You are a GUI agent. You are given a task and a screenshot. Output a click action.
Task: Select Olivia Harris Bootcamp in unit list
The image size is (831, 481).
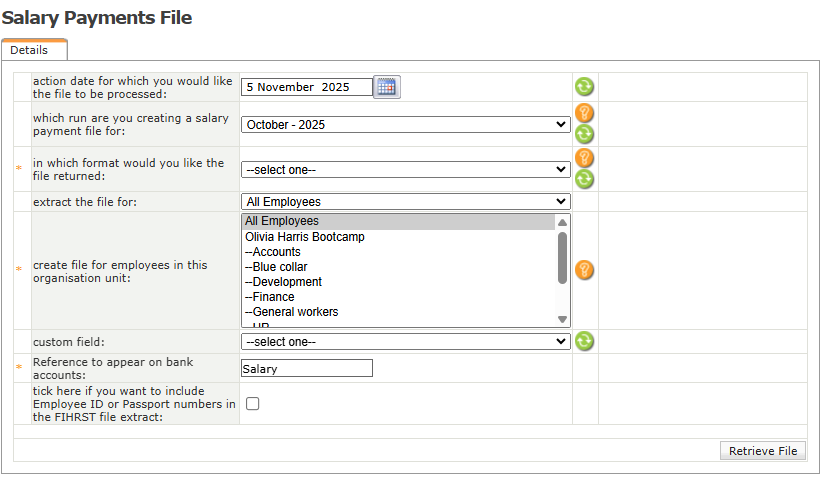point(305,237)
